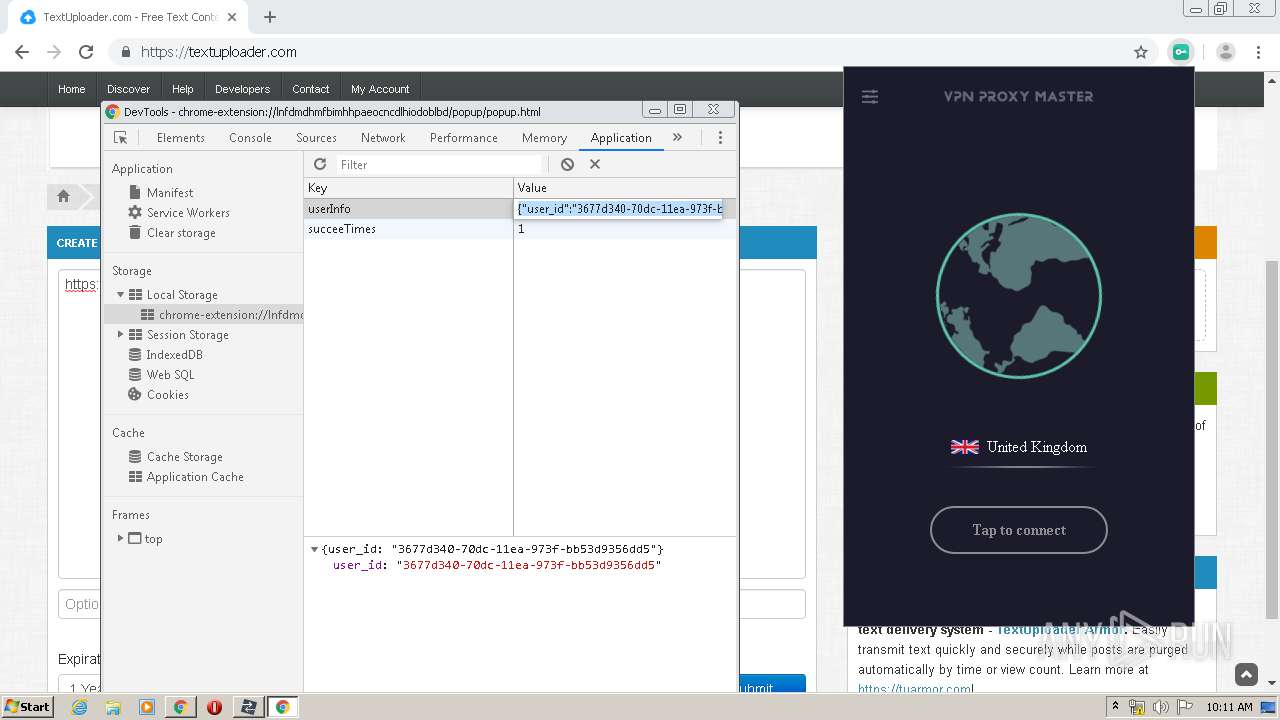Switch to the Performance tab
The width and height of the screenshot is (1280, 720).
(x=464, y=138)
